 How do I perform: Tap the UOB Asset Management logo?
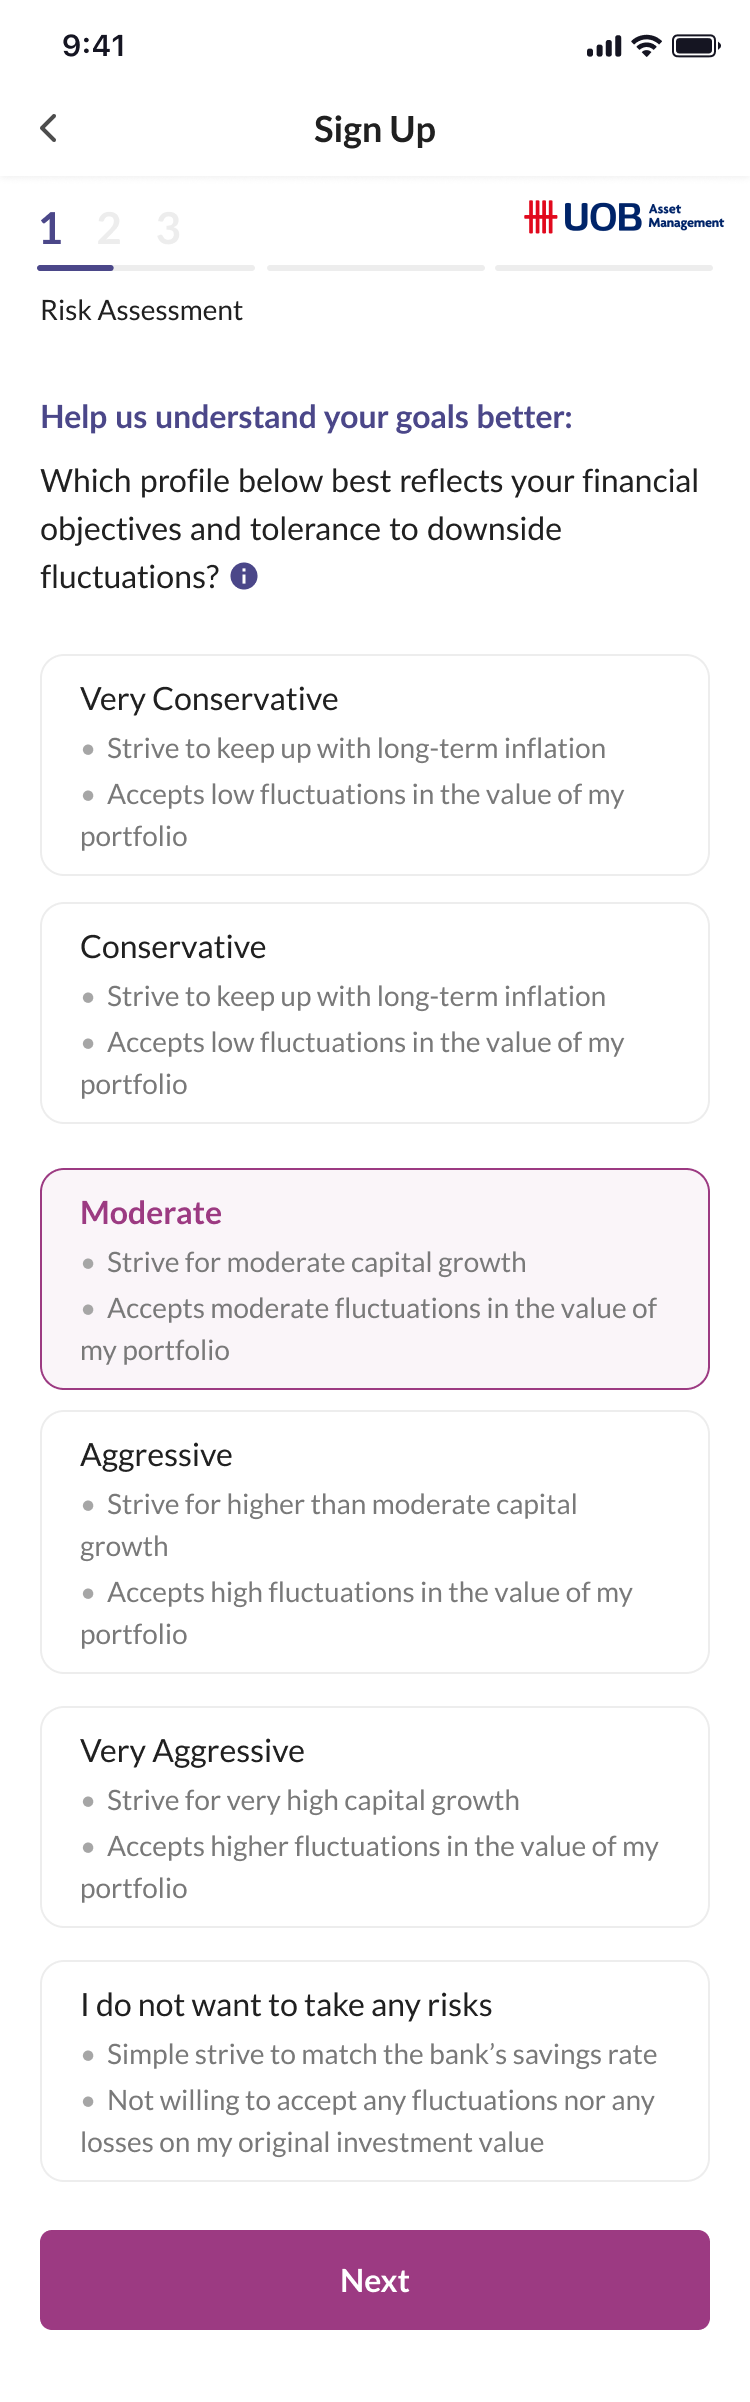click(624, 216)
